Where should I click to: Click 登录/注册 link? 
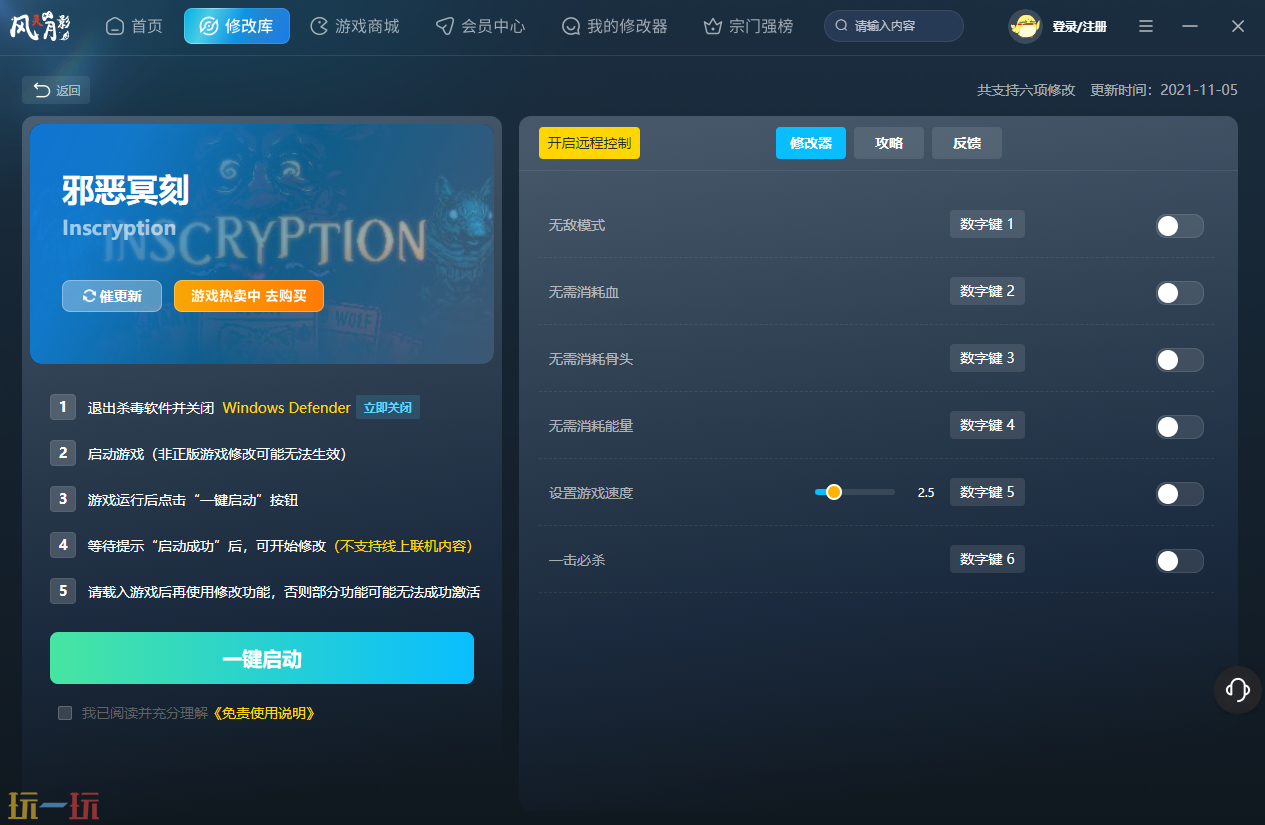point(1079,27)
